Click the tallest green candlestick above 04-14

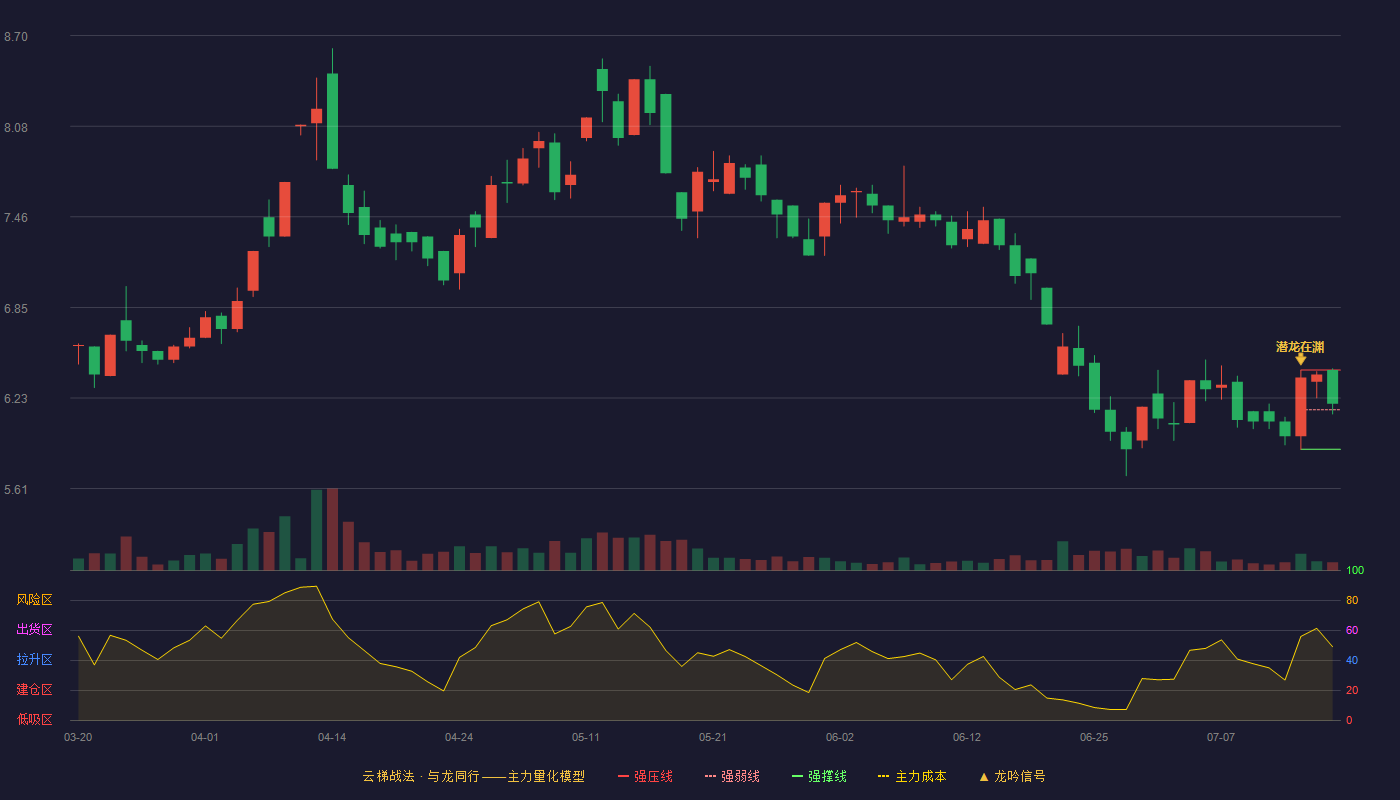point(332,121)
